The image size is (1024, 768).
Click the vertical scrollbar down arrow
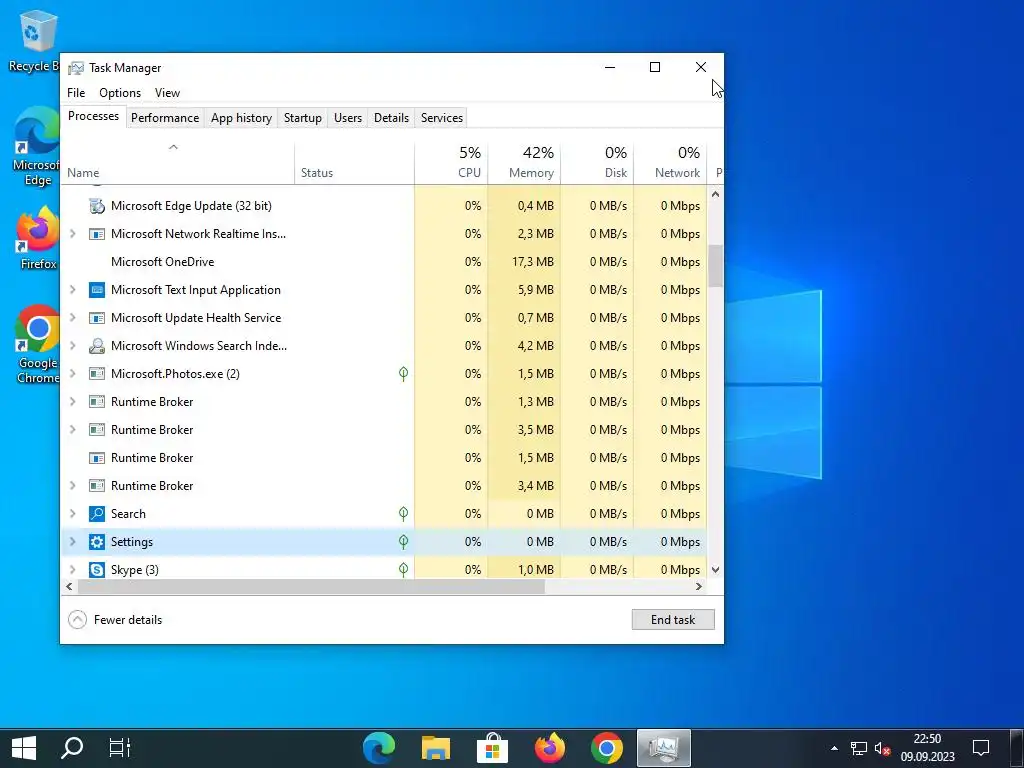716,570
